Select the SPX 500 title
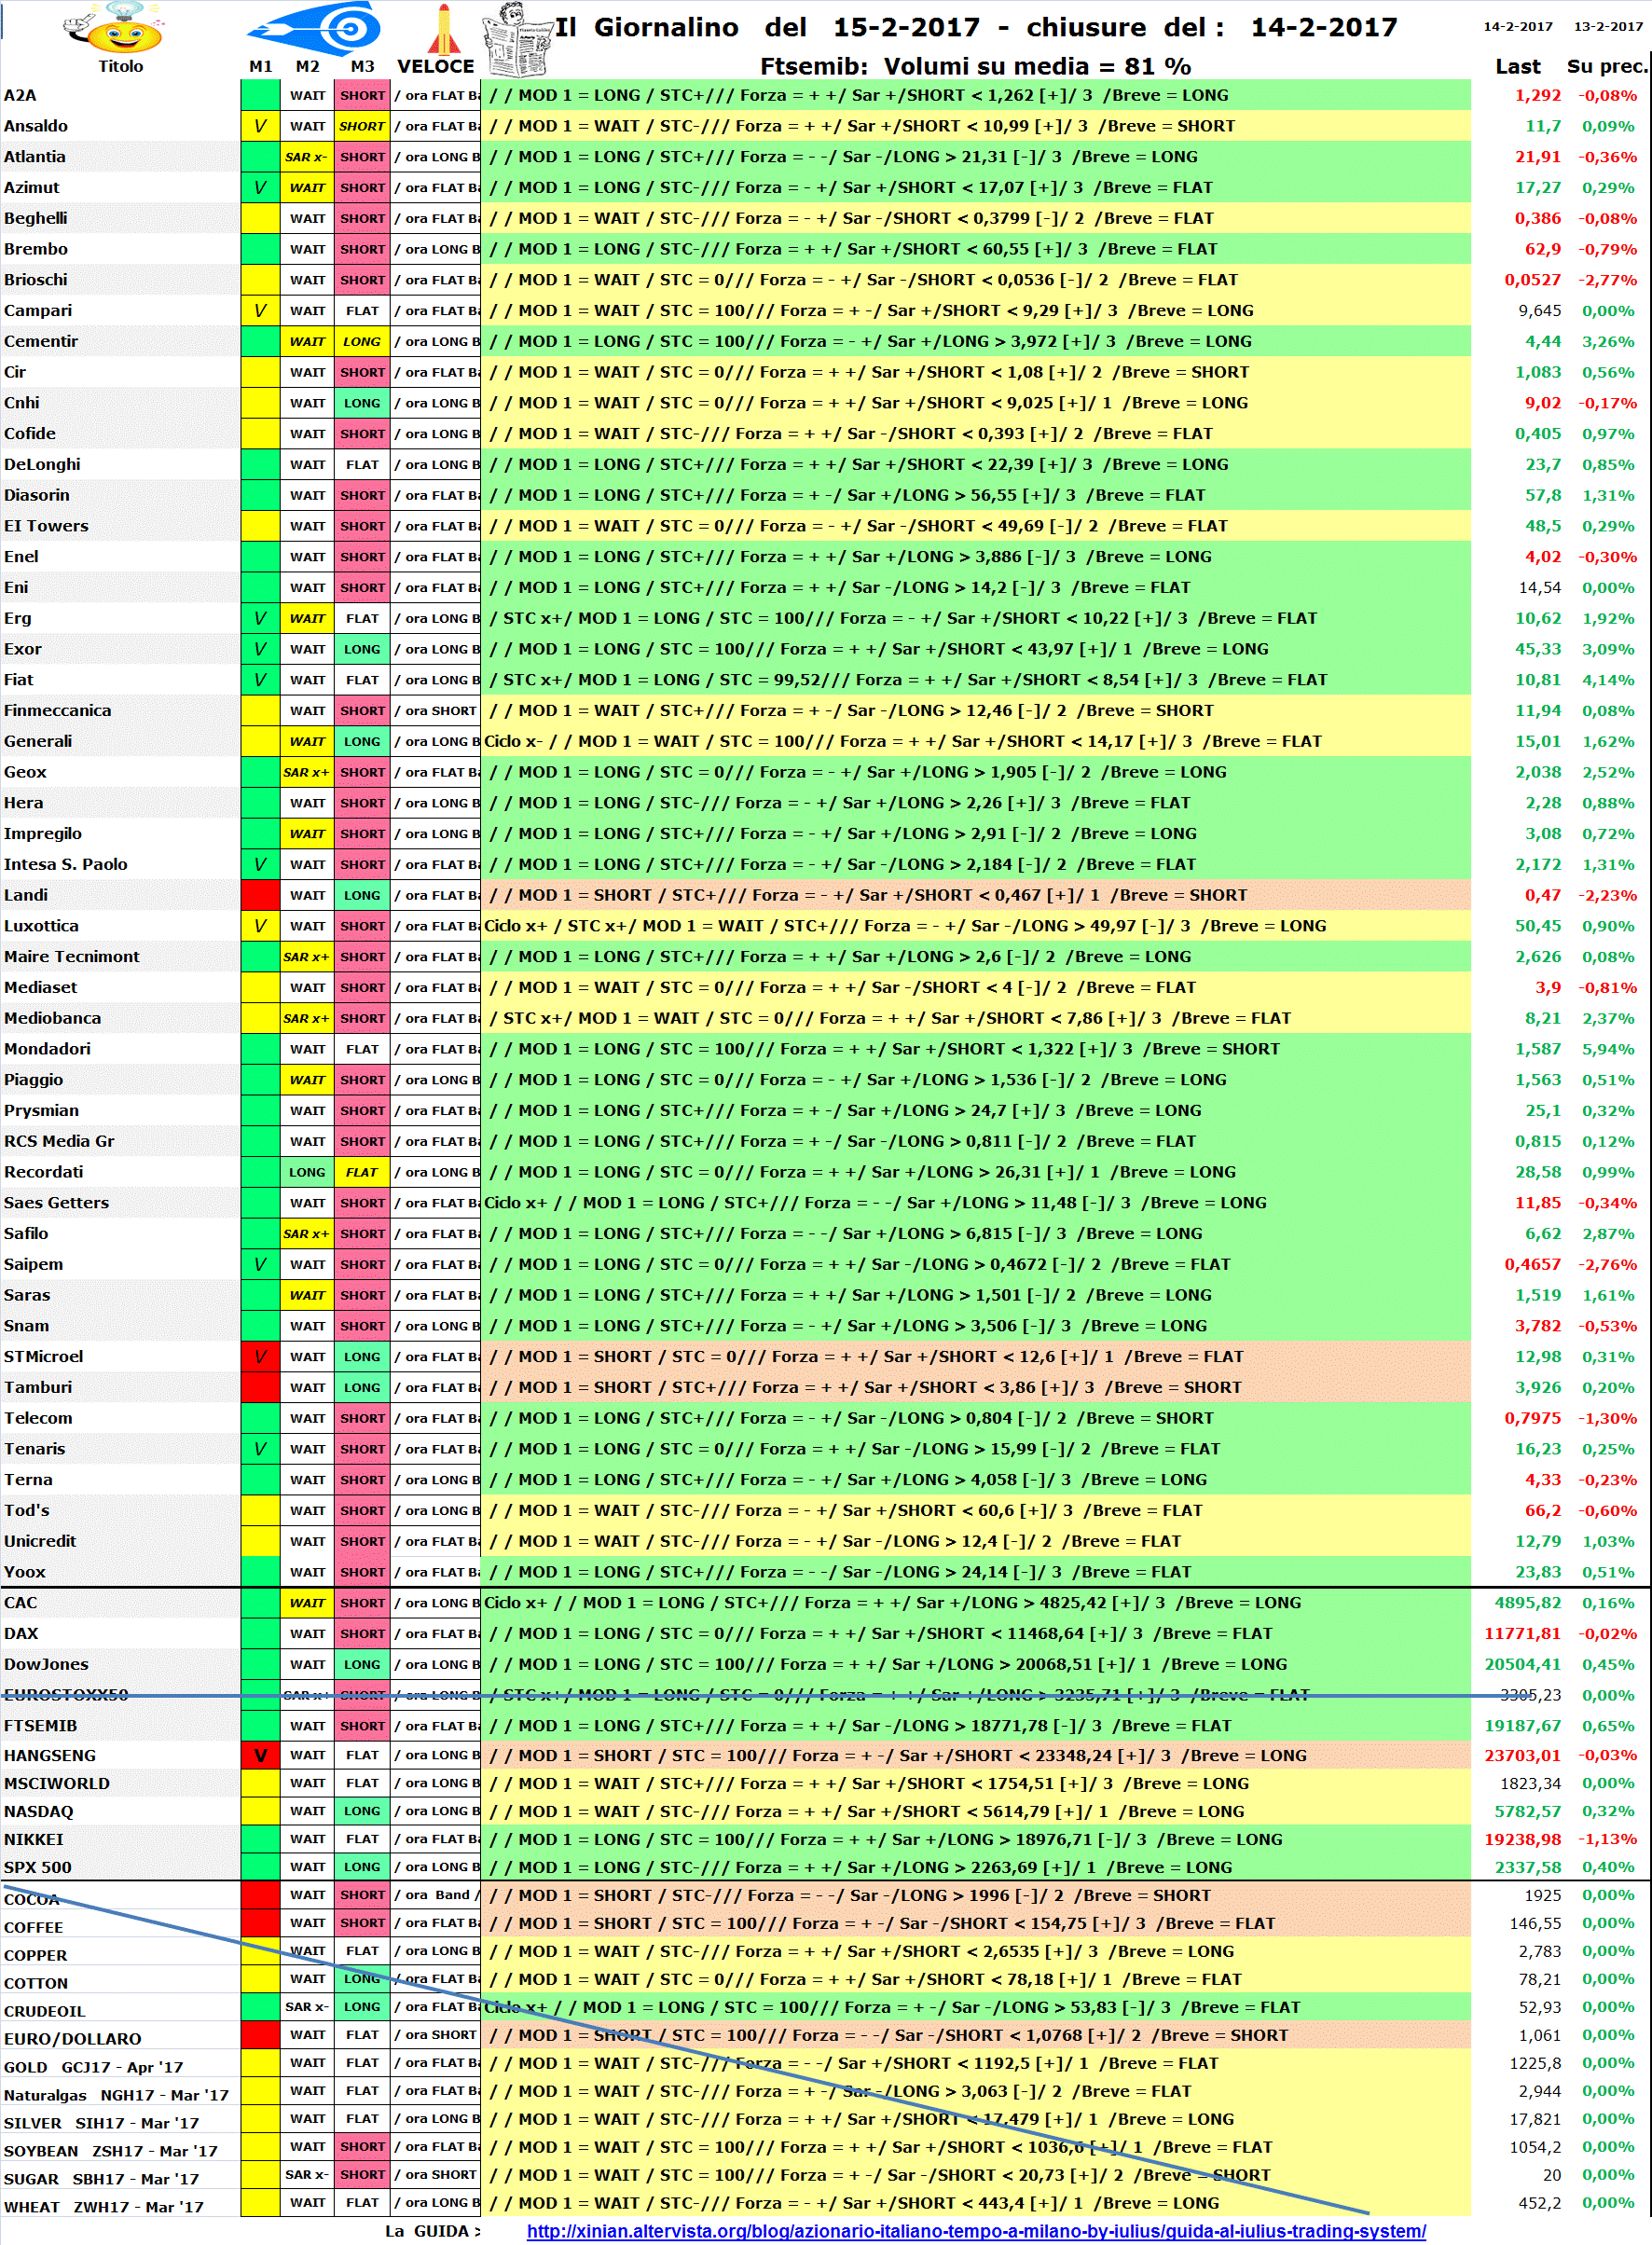 [38, 1867]
